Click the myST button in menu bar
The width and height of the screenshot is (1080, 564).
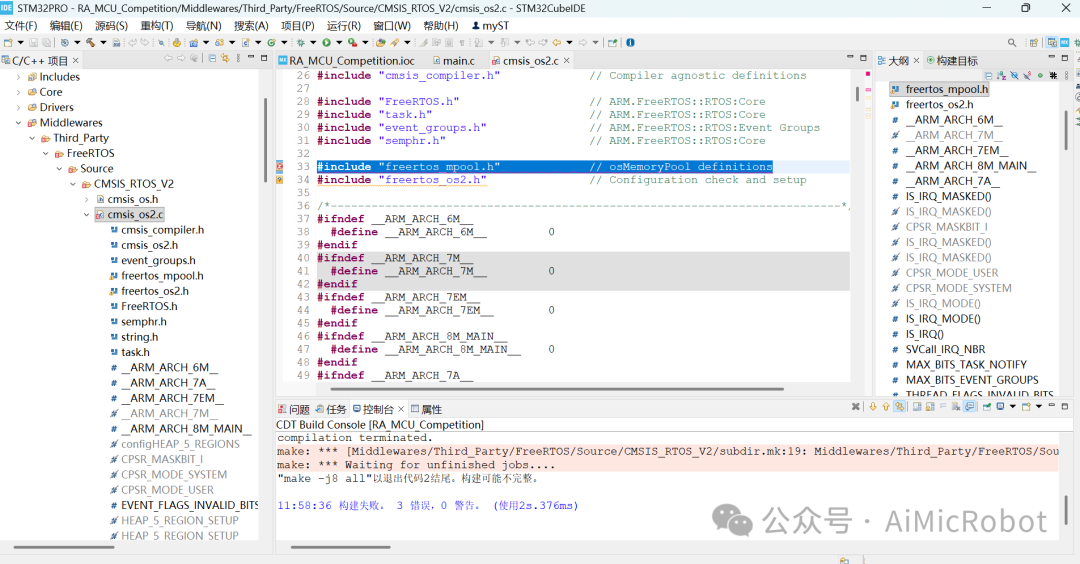tap(490, 25)
